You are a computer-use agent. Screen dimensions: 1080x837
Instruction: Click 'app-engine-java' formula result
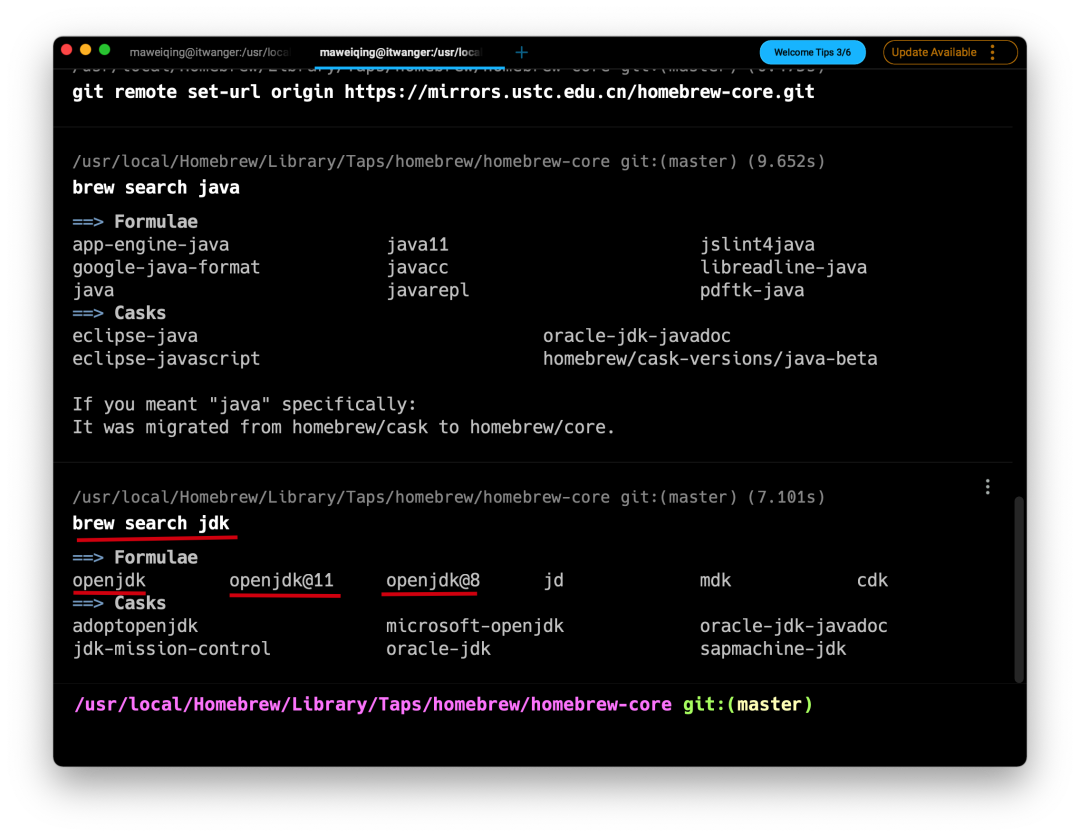[151, 245]
